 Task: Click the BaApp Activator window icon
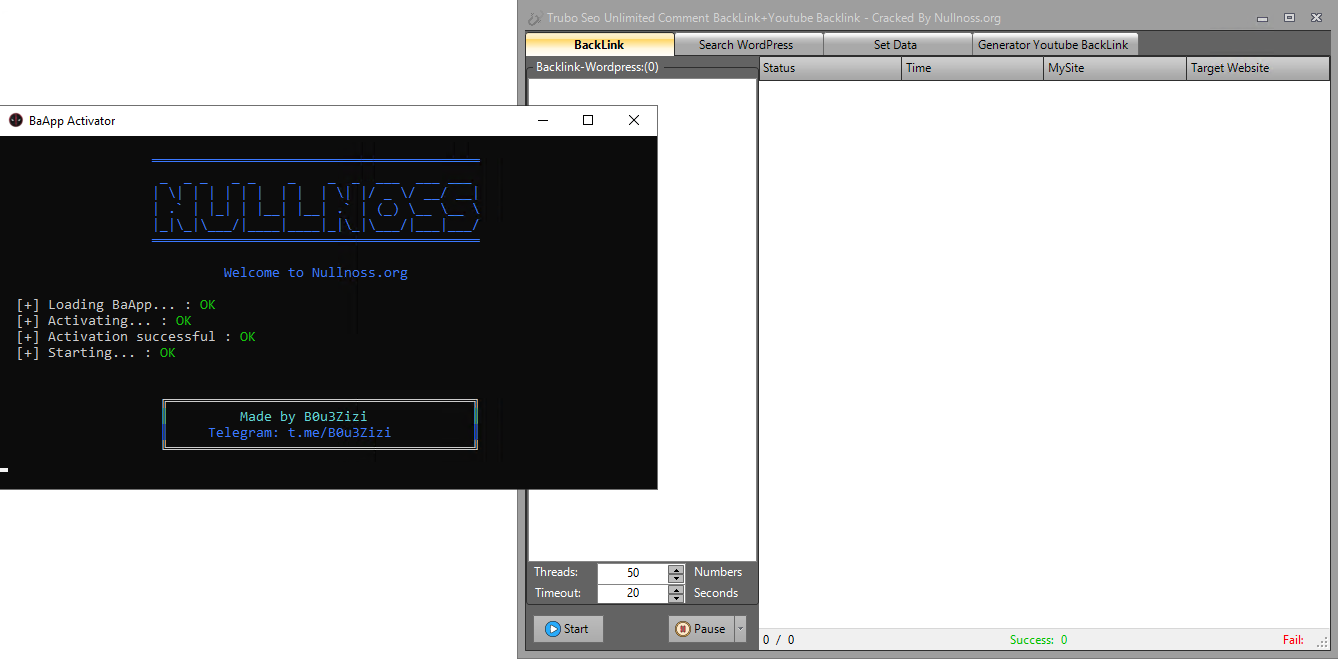click(16, 120)
